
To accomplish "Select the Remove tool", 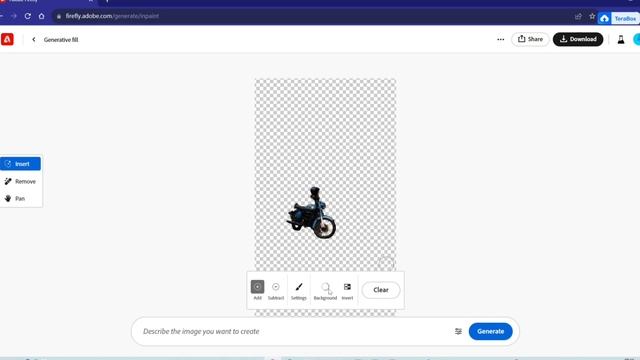I will 20,181.
